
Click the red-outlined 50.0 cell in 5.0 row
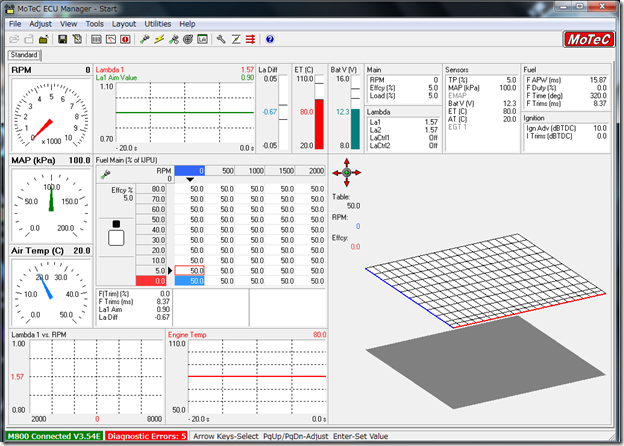pyautogui.click(x=189, y=271)
